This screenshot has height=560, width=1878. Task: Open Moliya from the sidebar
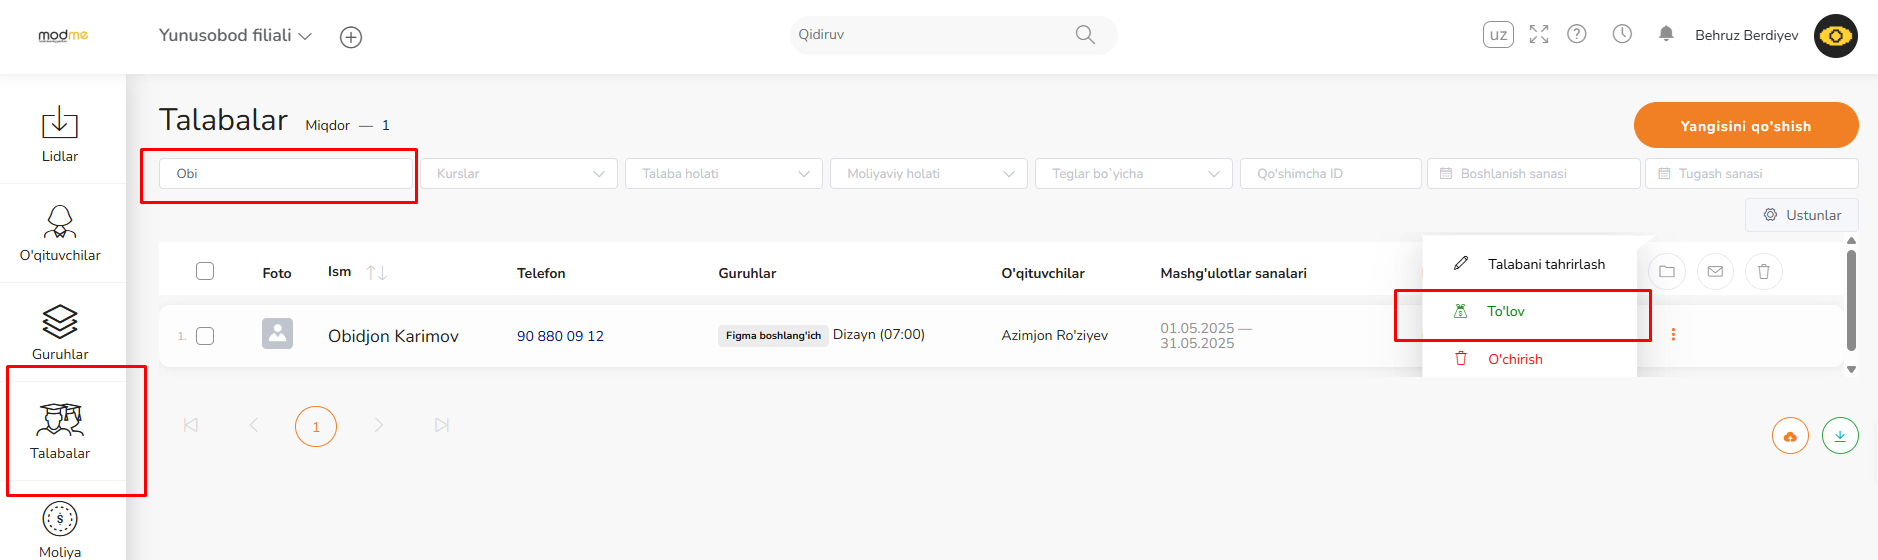tap(60, 529)
